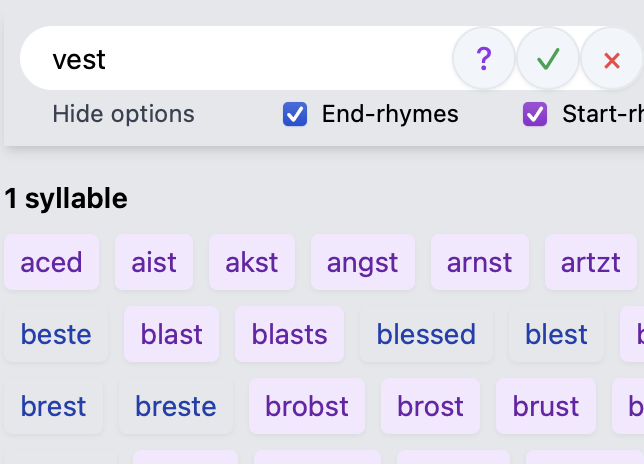Viewport: 644px width, 464px height.
Task: Click the word 'blast'
Action: click(x=172, y=334)
